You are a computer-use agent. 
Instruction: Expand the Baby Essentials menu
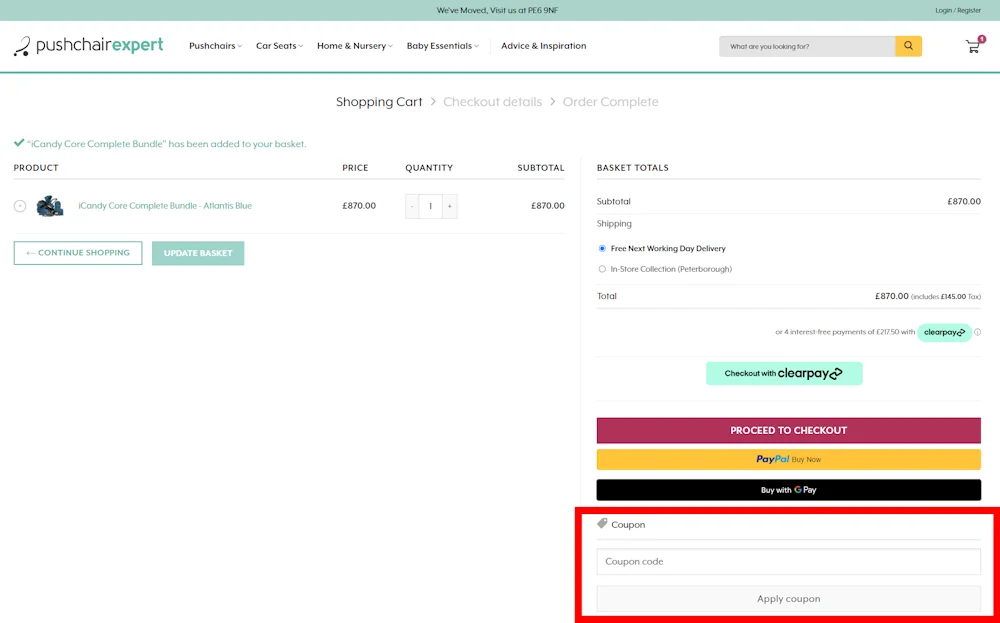pos(443,46)
